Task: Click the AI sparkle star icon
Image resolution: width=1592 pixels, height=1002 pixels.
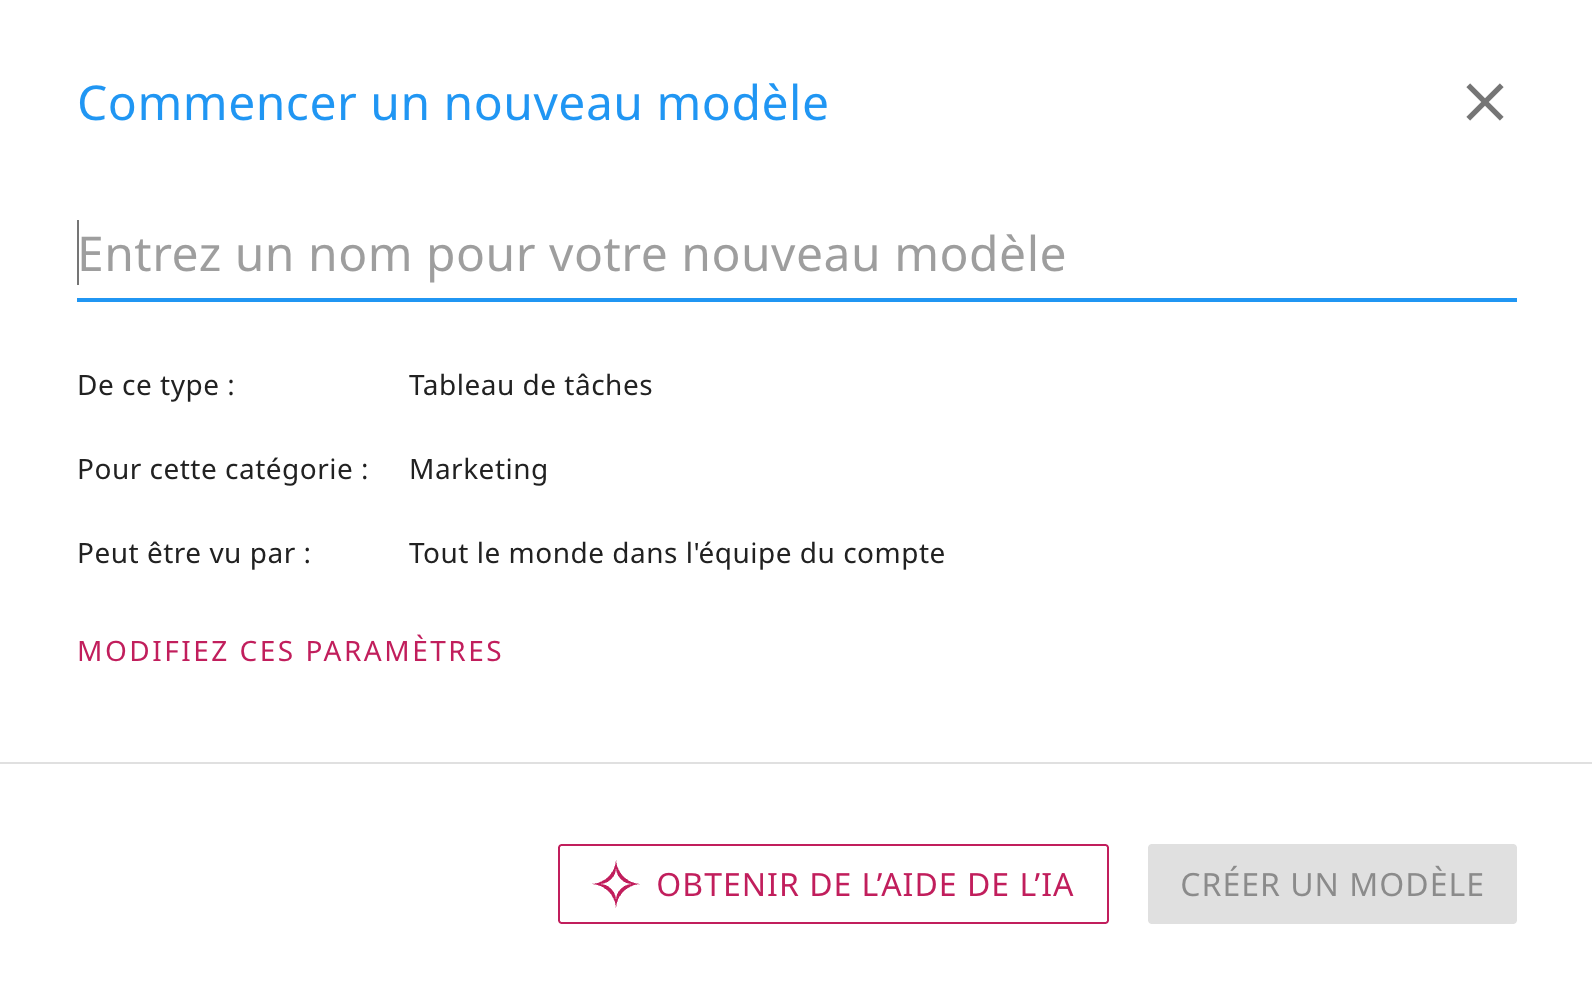Action: click(x=615, y=884)
